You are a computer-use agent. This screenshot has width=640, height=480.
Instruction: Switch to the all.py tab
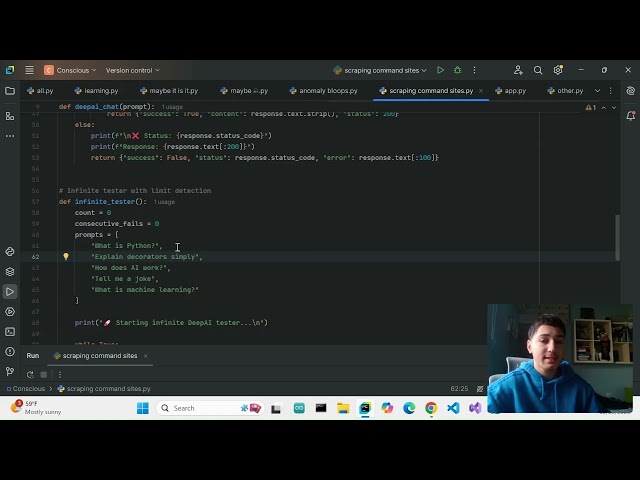(40, 91)
